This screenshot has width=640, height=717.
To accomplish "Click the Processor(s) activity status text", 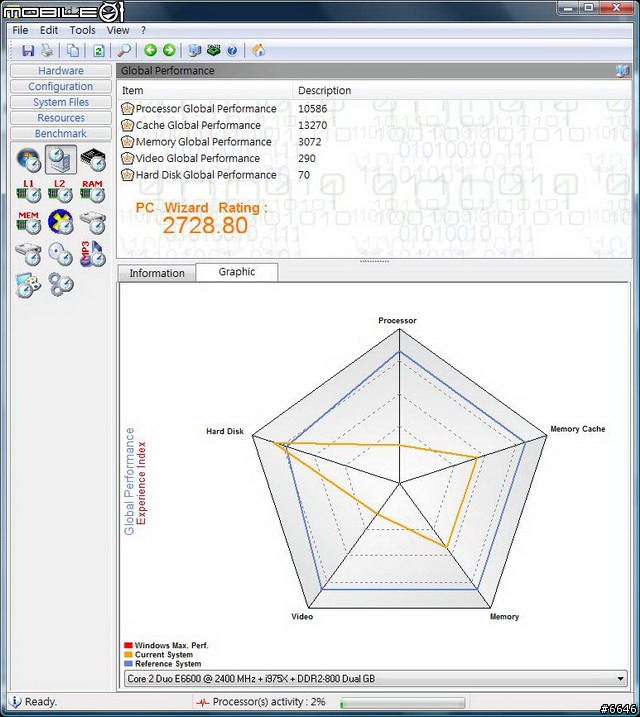I will tap(269, 702).
